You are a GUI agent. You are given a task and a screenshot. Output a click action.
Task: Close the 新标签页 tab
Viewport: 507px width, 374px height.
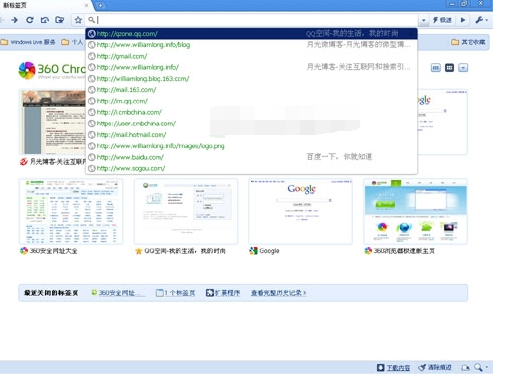click(x=86, y=5)
